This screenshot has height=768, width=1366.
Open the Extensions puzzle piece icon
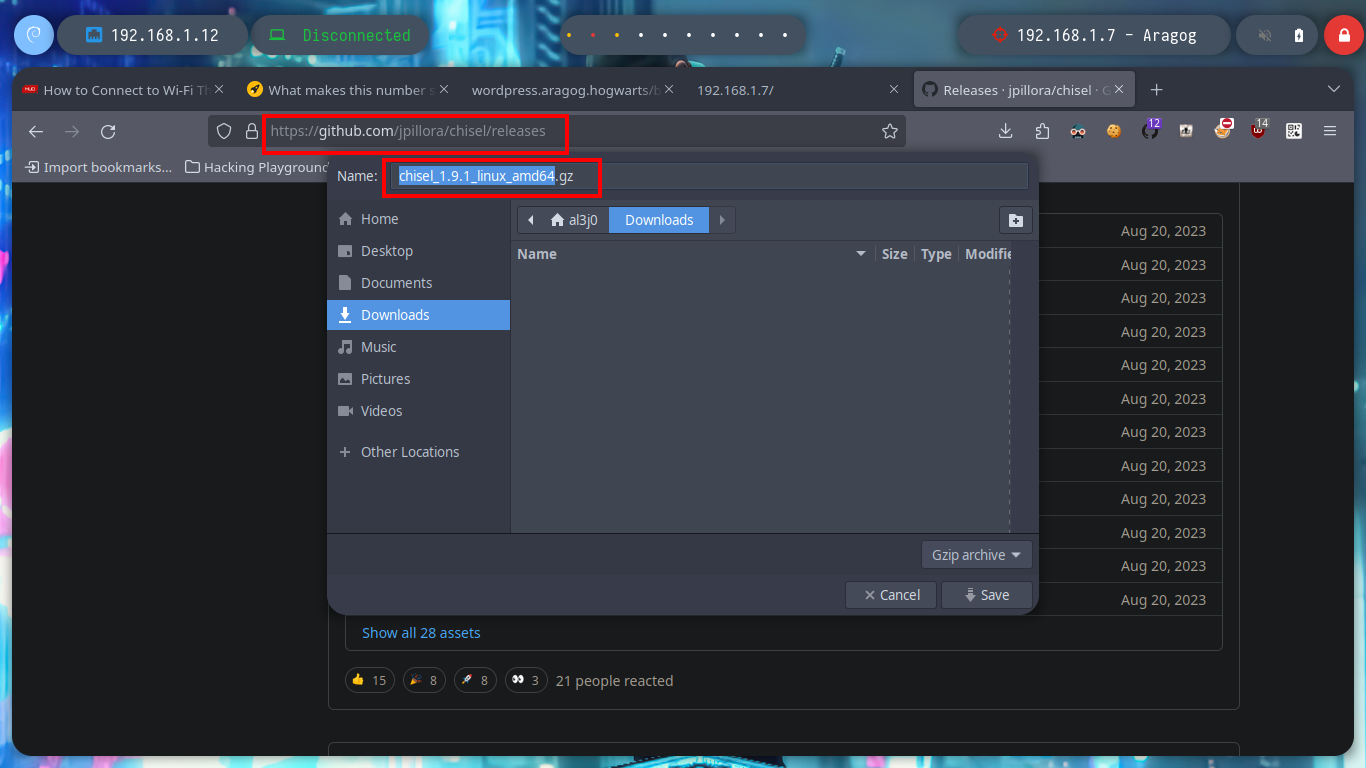click(1042, 131)
